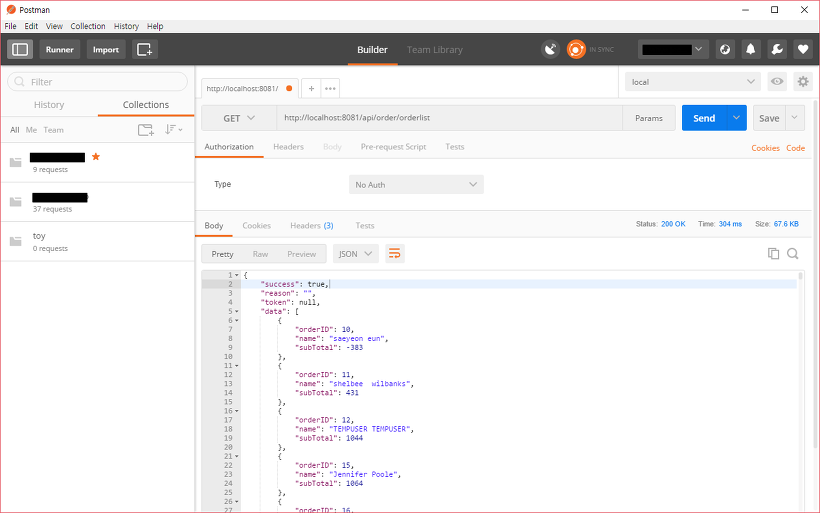Open response Cookies tab
Screen dimensions: 820x513
tap(256, 226)
